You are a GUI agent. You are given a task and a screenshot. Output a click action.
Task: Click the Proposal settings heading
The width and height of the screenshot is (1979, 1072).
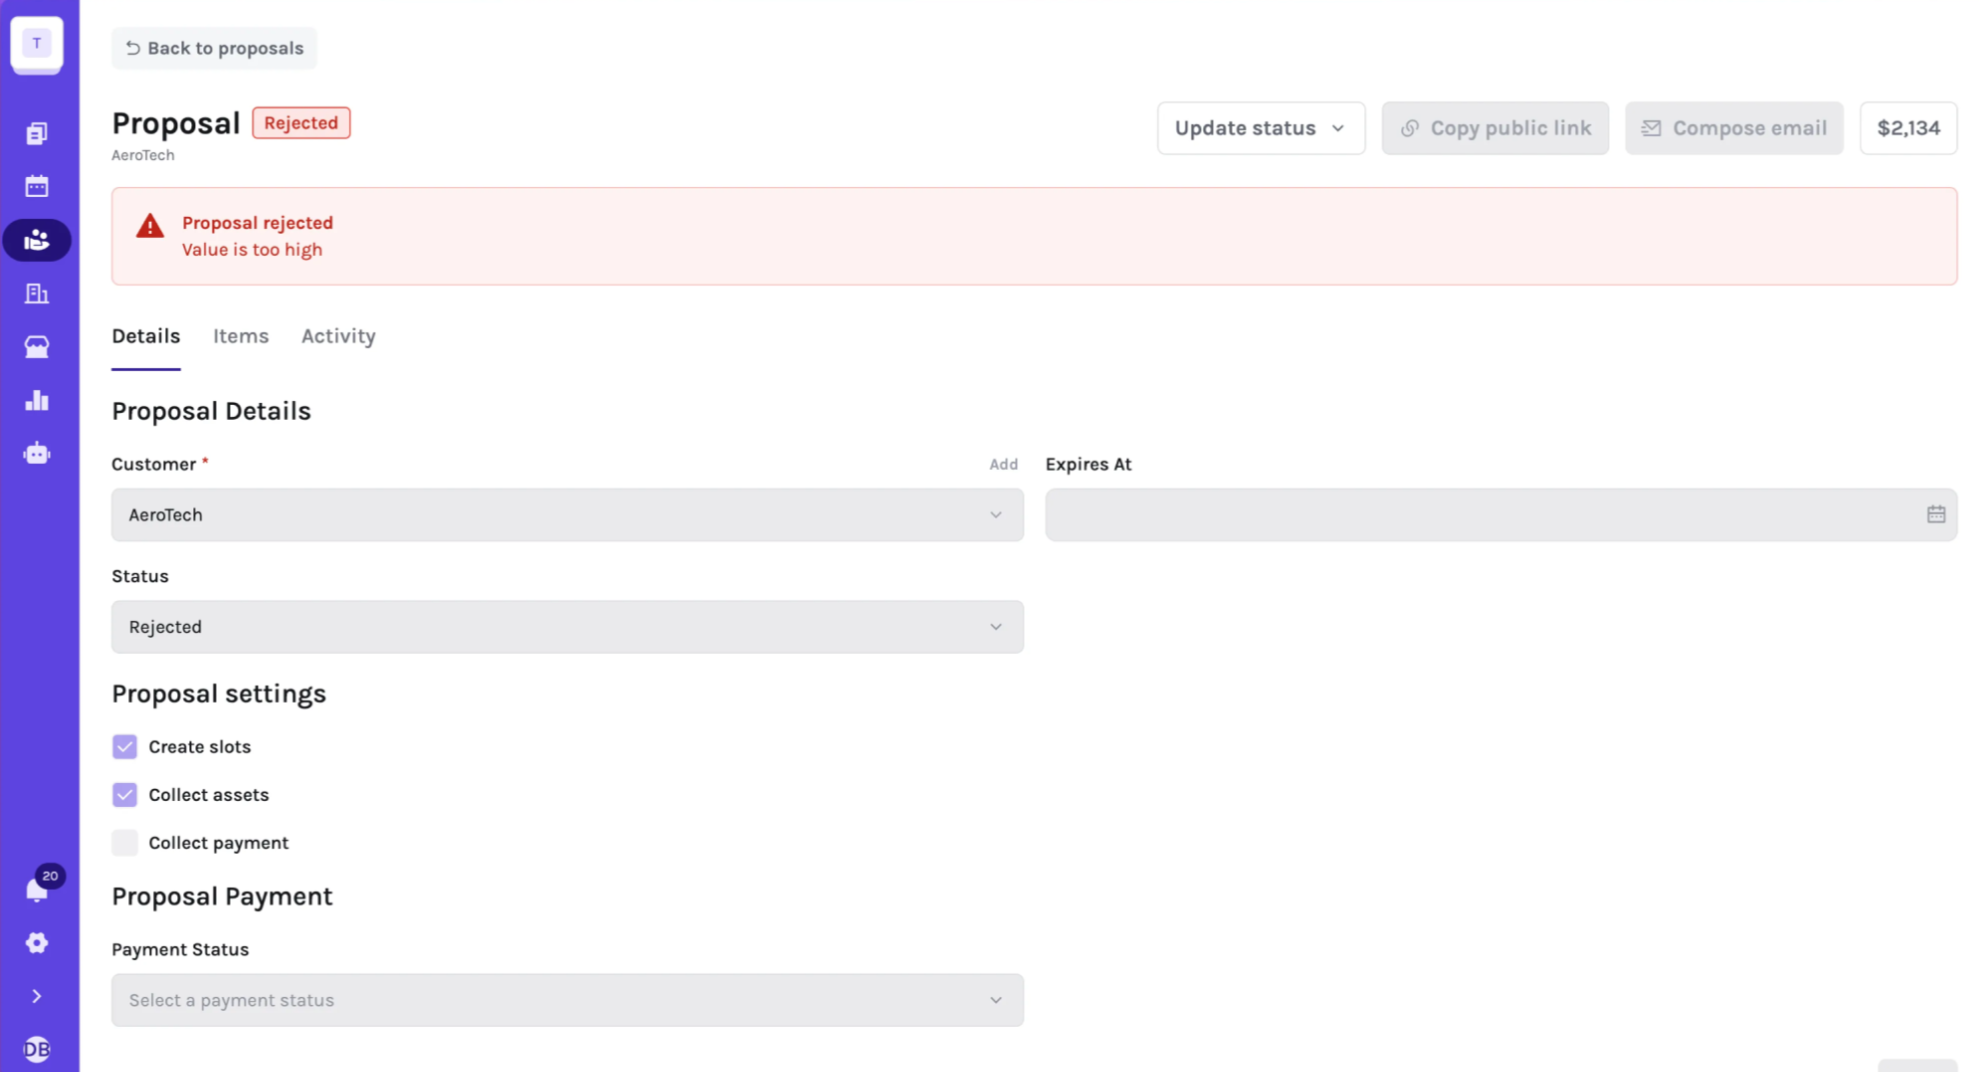click(219, 694)
